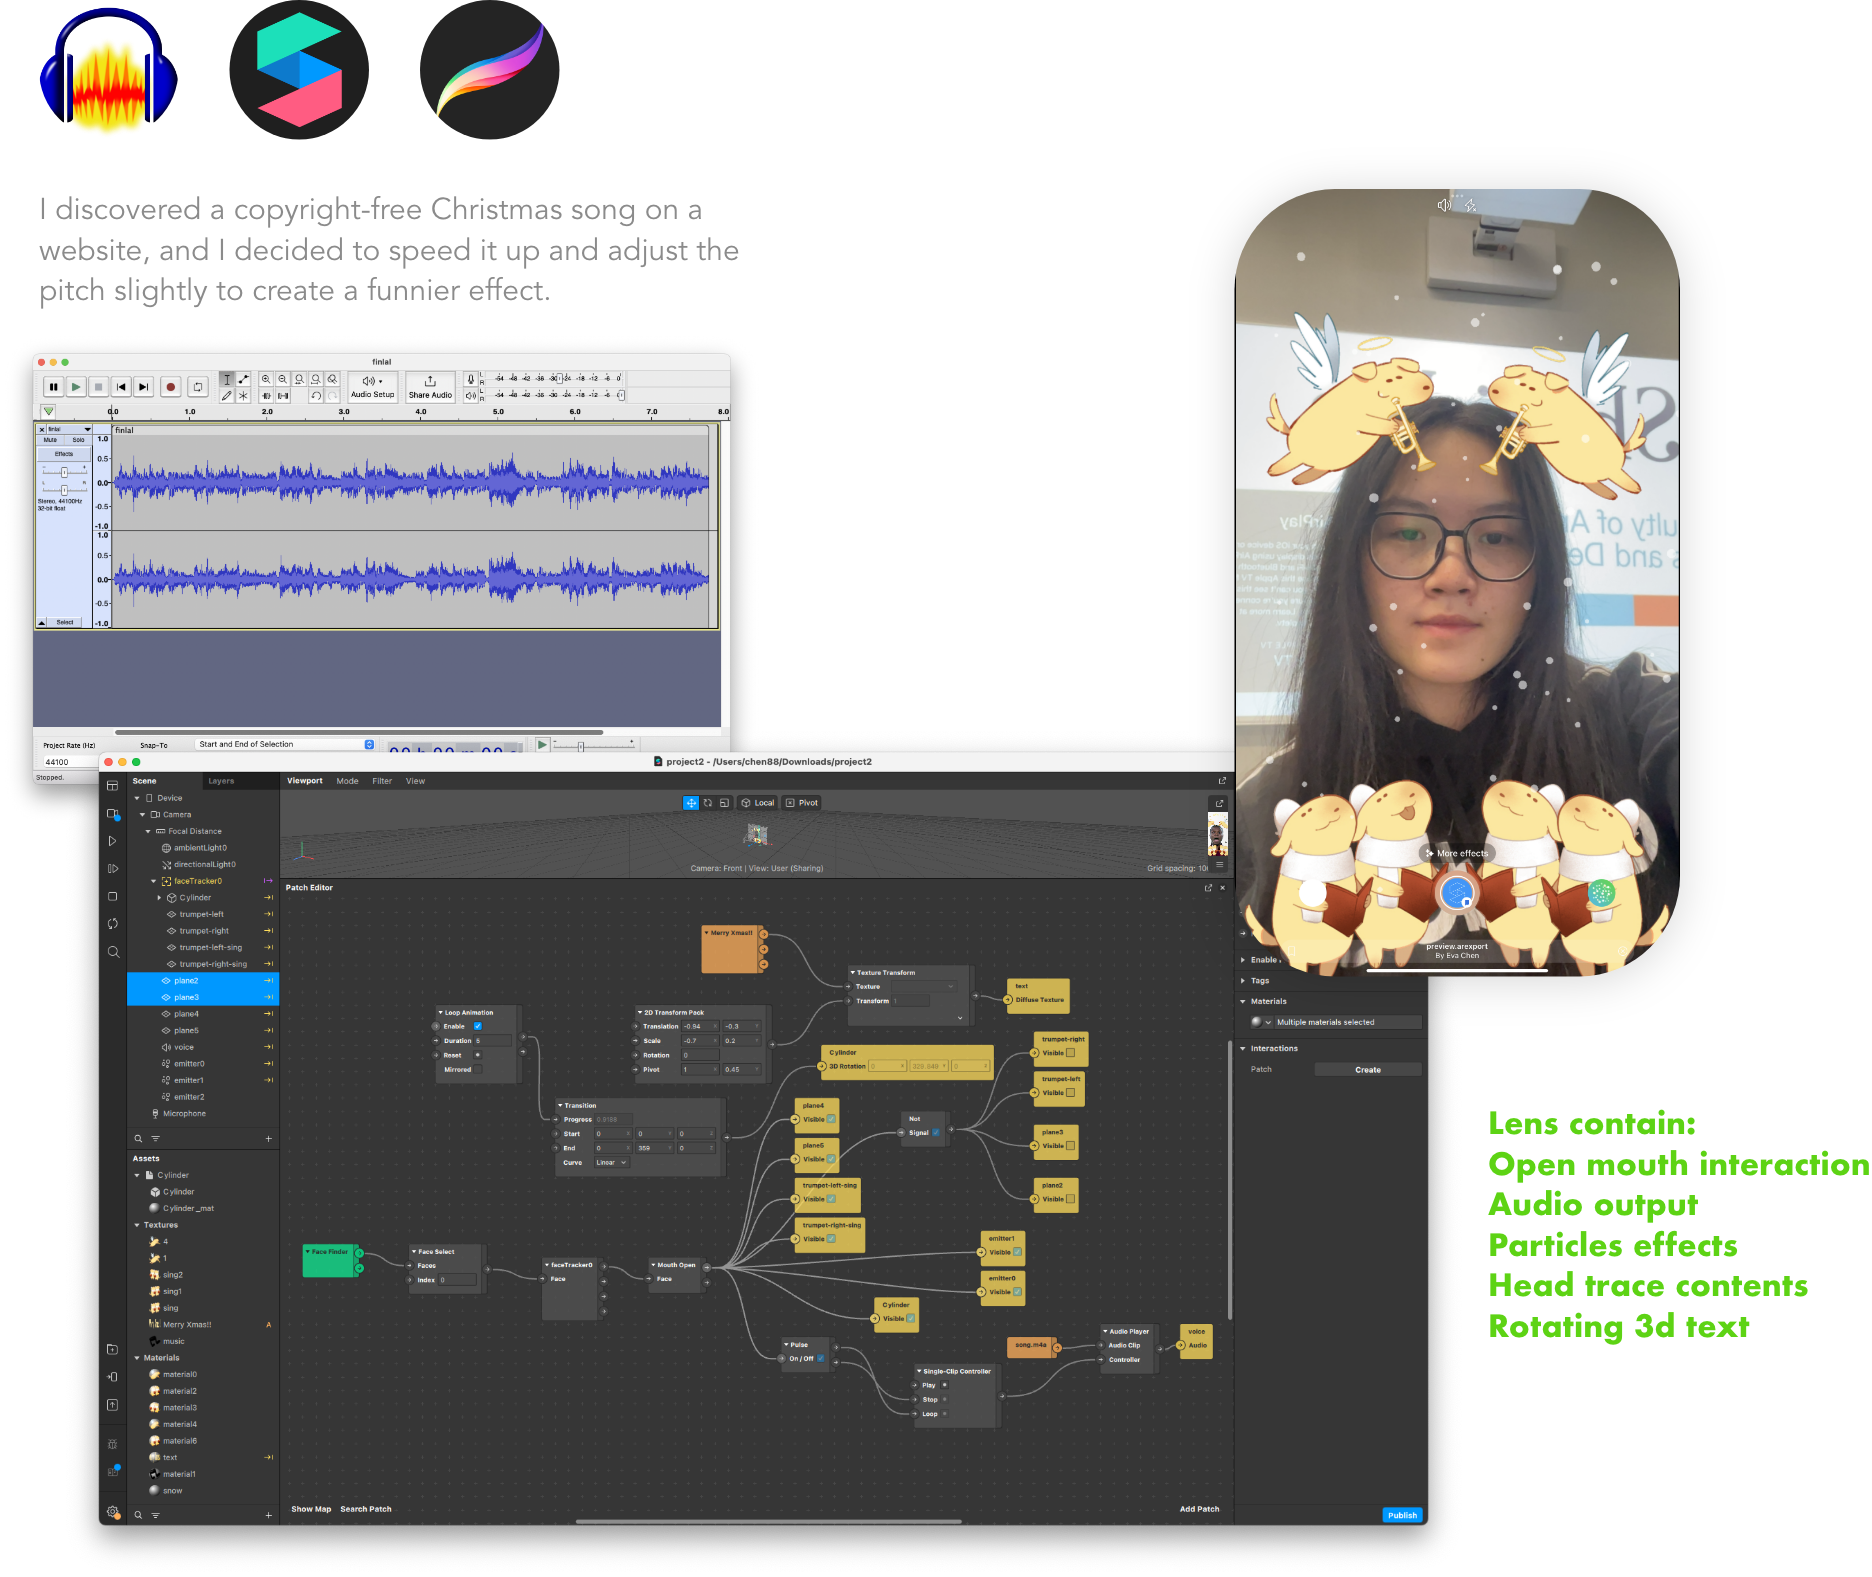Open the Viewport Mode menu
This screenshot has width=1872, height=1577.
point(347,781)
